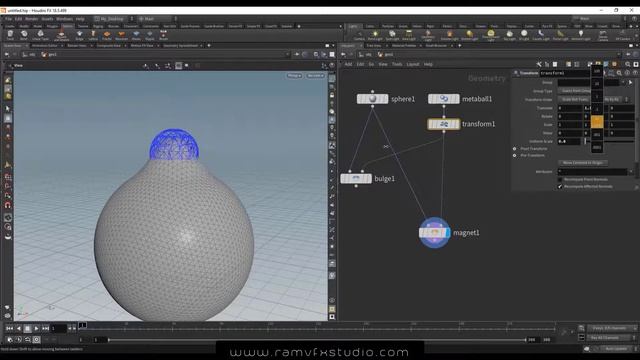The height and width of the screenshot is (360, 640).
Task: Open the Attributes dropdown arrow
Action: (631, 172)
